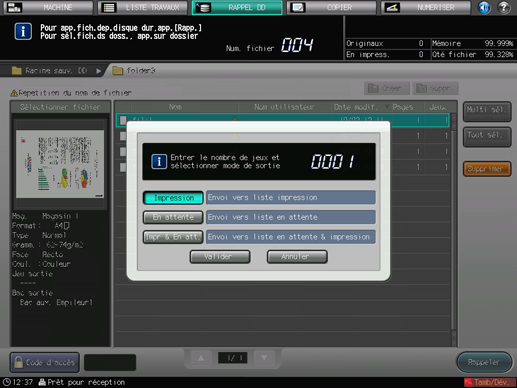
Task: Go to the NUMERISER tab
Action: [426, 7]
